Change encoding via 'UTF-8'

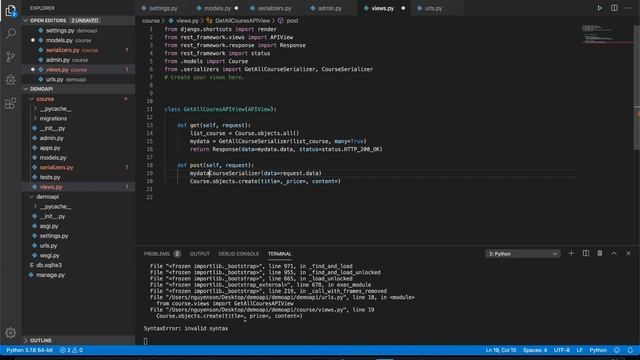click(x=562, y=350)
